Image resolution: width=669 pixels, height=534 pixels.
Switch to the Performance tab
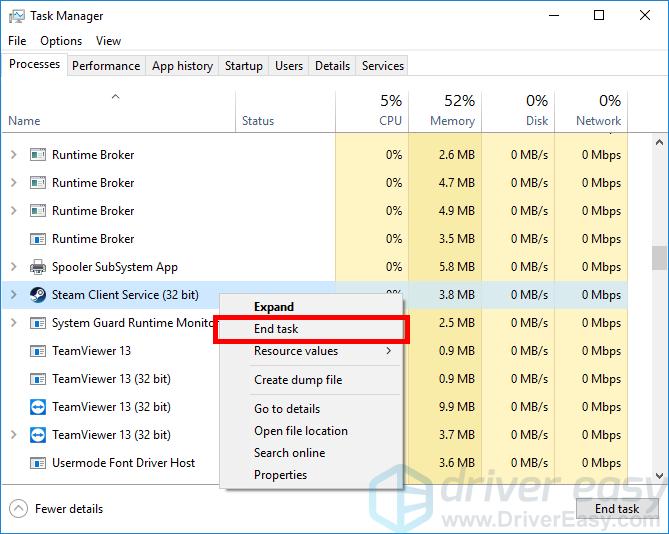point(106,66)
